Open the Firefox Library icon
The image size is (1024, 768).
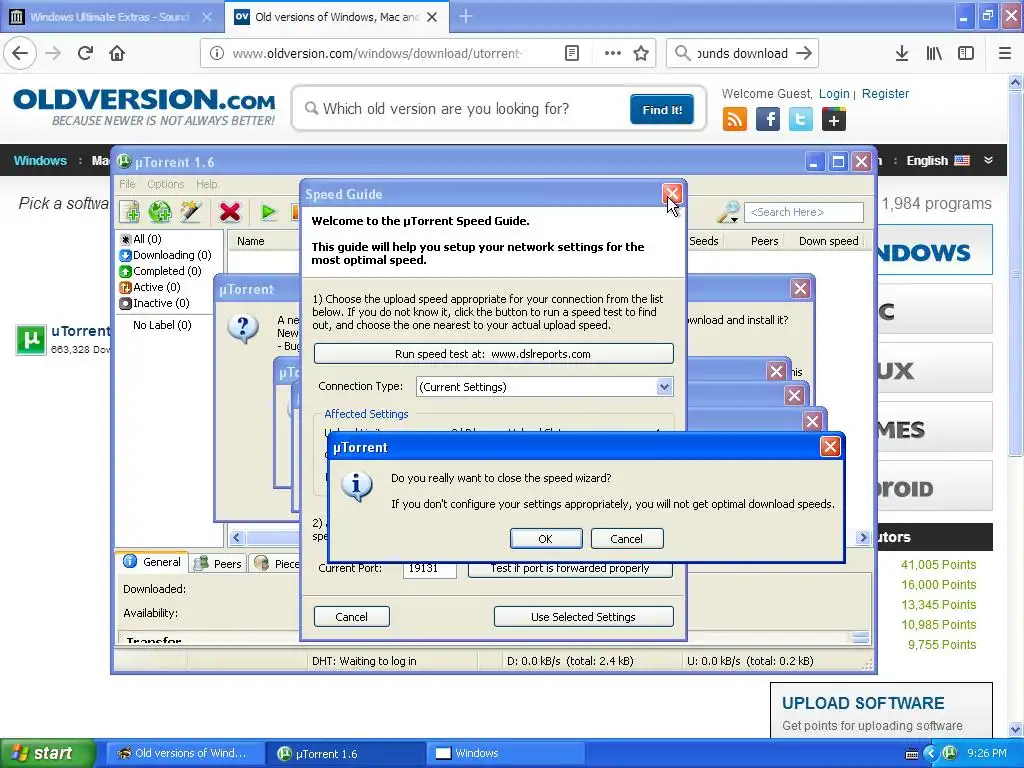934,54
